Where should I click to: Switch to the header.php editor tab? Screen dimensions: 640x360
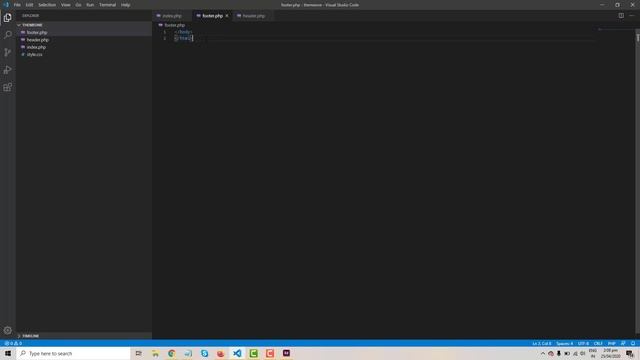[x=253, y=16]
